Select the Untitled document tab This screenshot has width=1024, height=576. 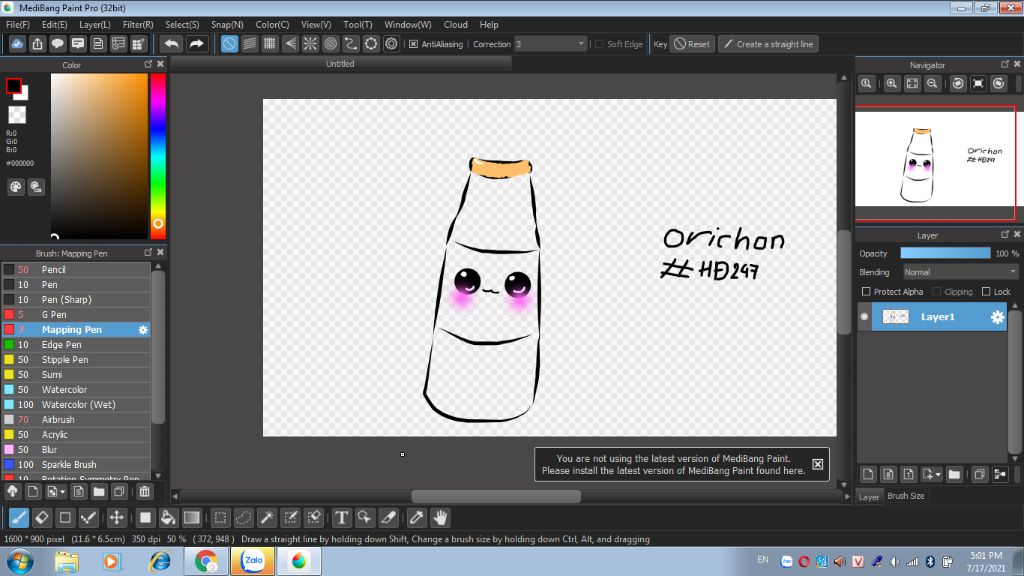tap(340, 64)
